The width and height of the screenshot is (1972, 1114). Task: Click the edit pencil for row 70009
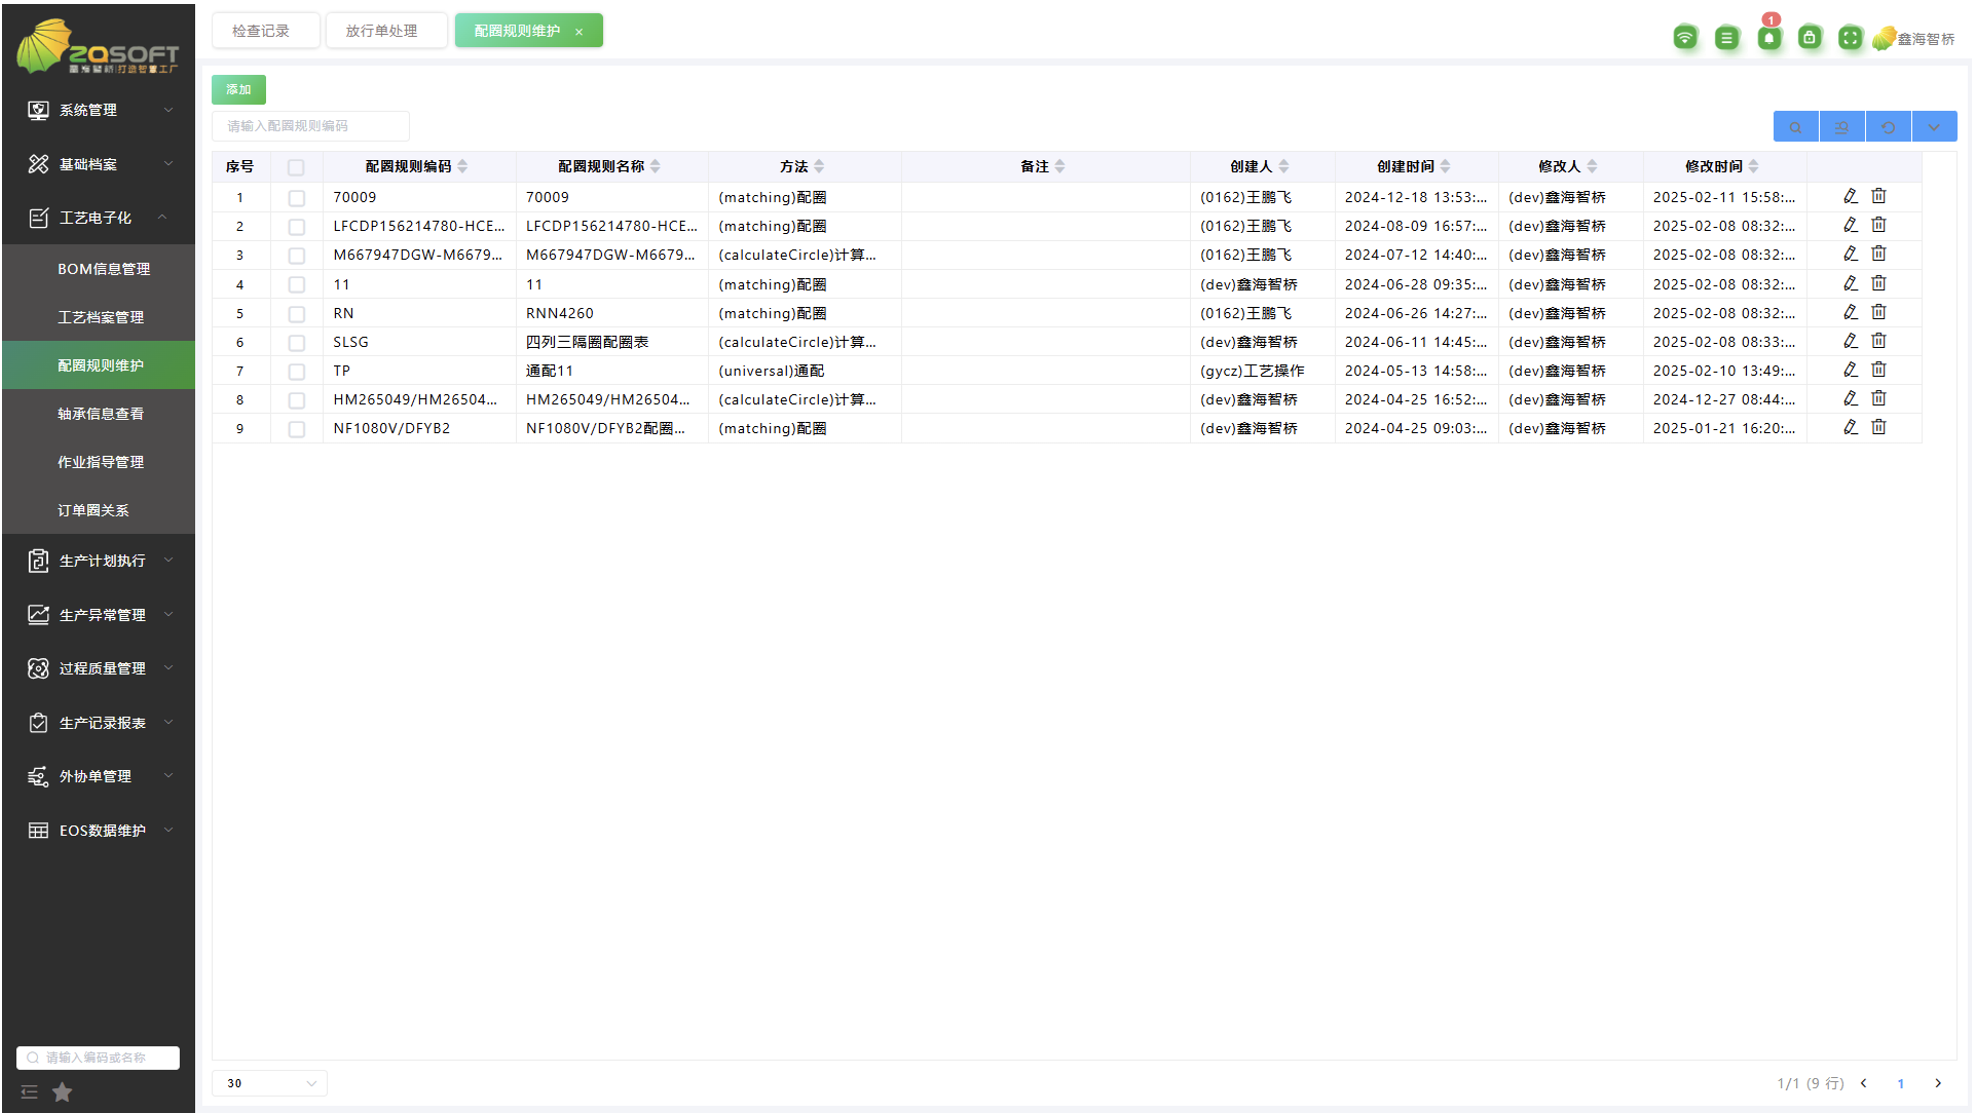pos(1850,197)
